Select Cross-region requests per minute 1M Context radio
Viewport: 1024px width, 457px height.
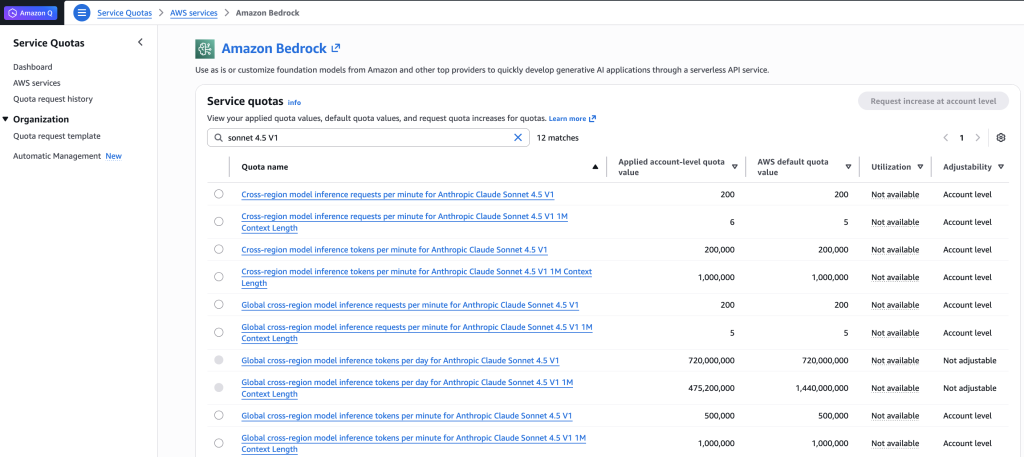click(x=219, y=221)
